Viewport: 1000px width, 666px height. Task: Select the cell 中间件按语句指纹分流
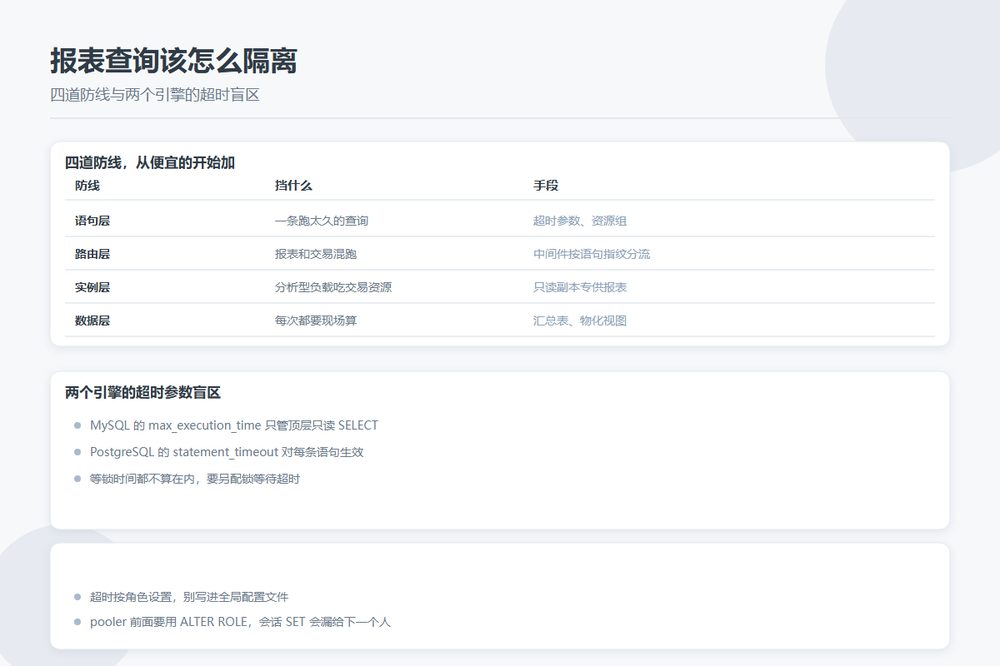point(592,254)
